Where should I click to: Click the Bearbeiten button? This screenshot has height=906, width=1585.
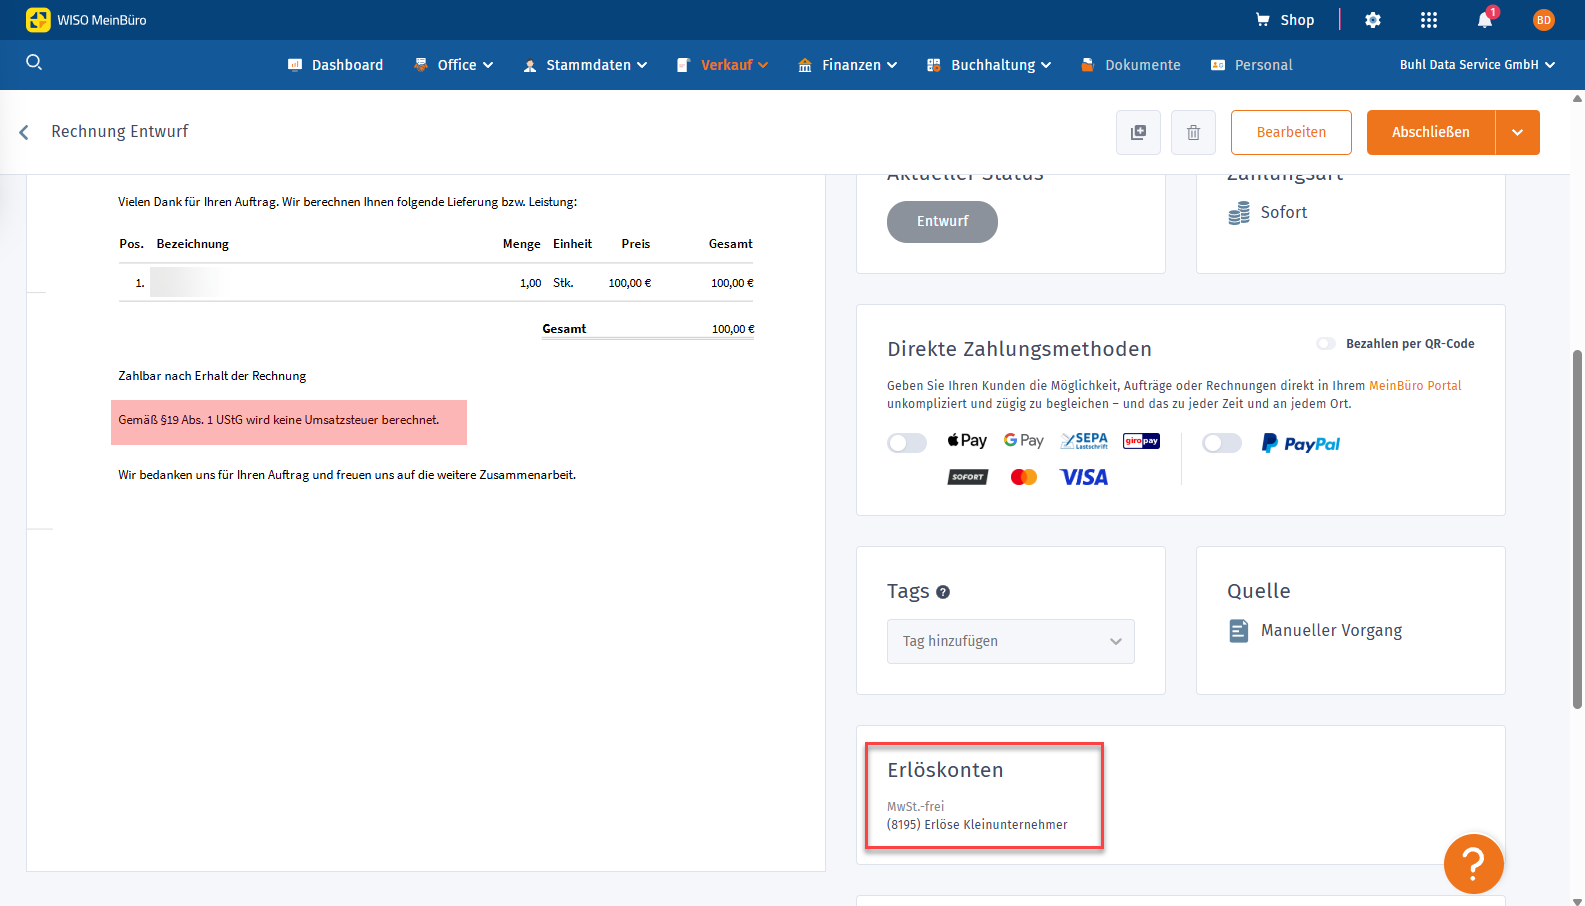tap(1291, 132)
